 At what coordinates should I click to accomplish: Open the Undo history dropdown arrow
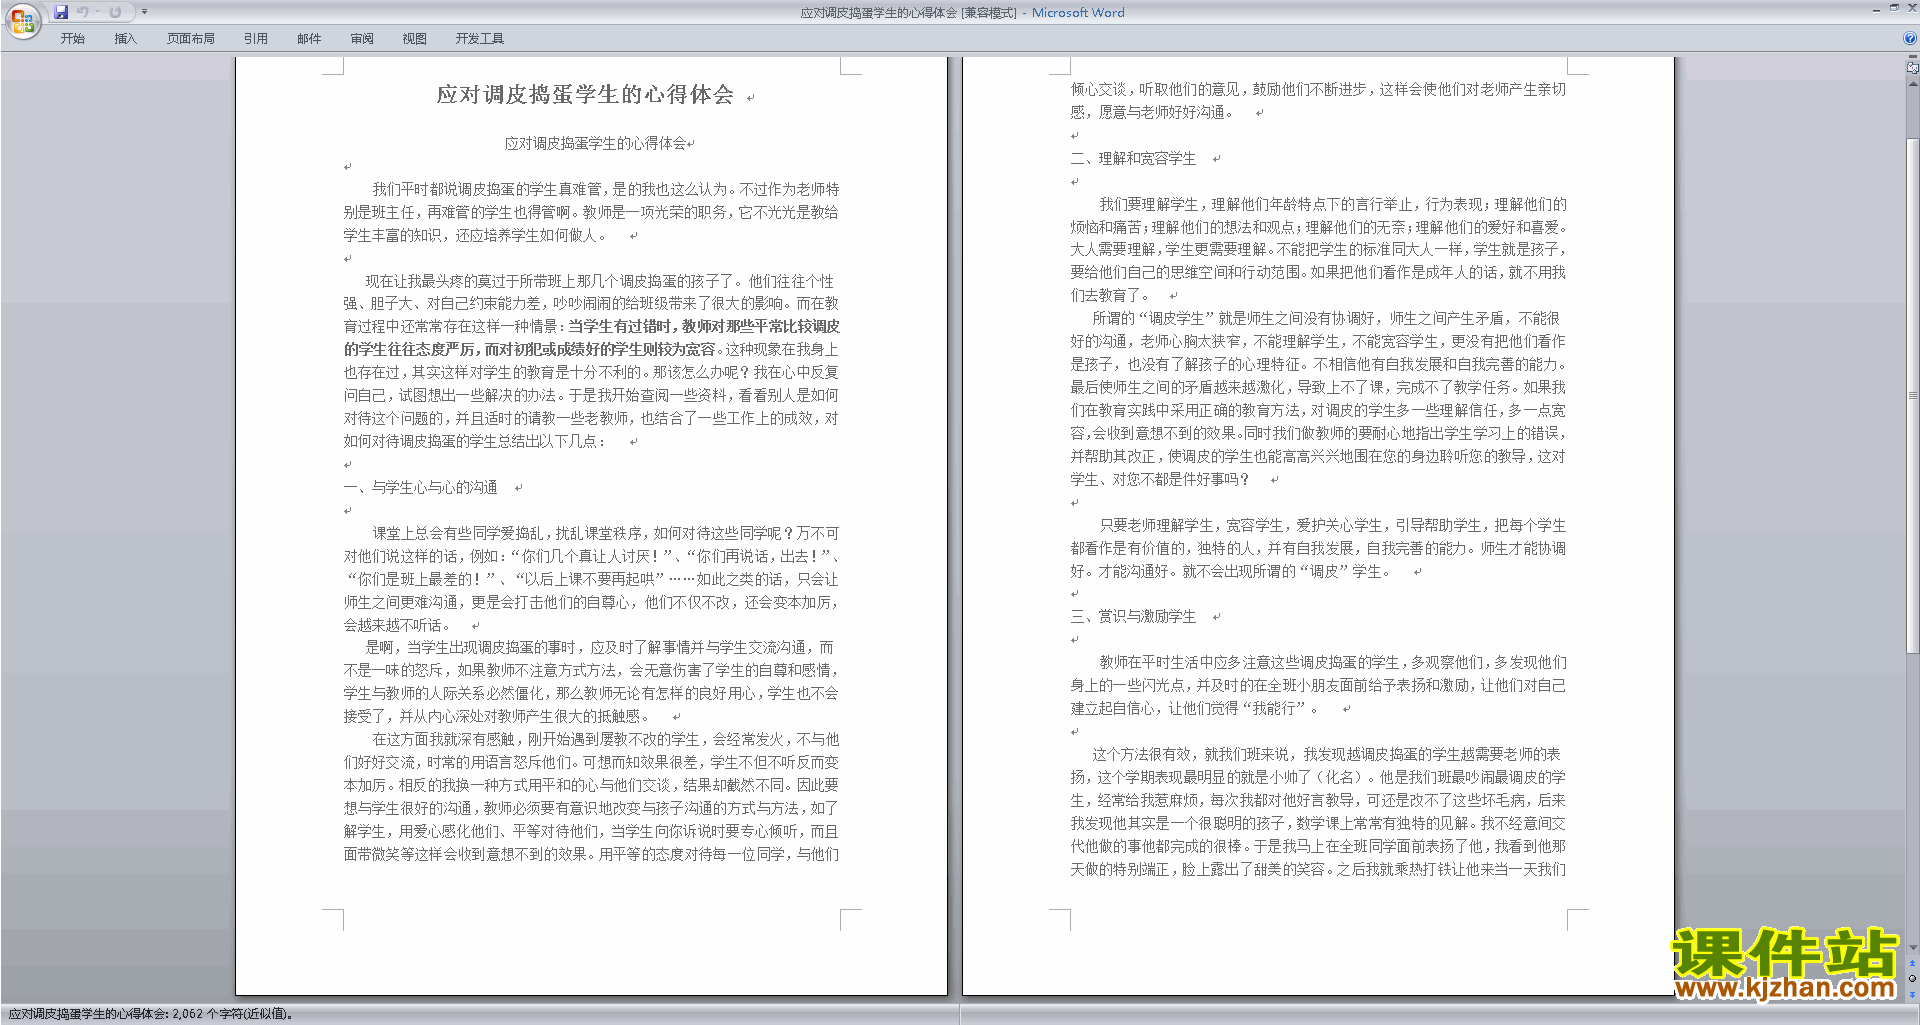(x=98, y=12)
